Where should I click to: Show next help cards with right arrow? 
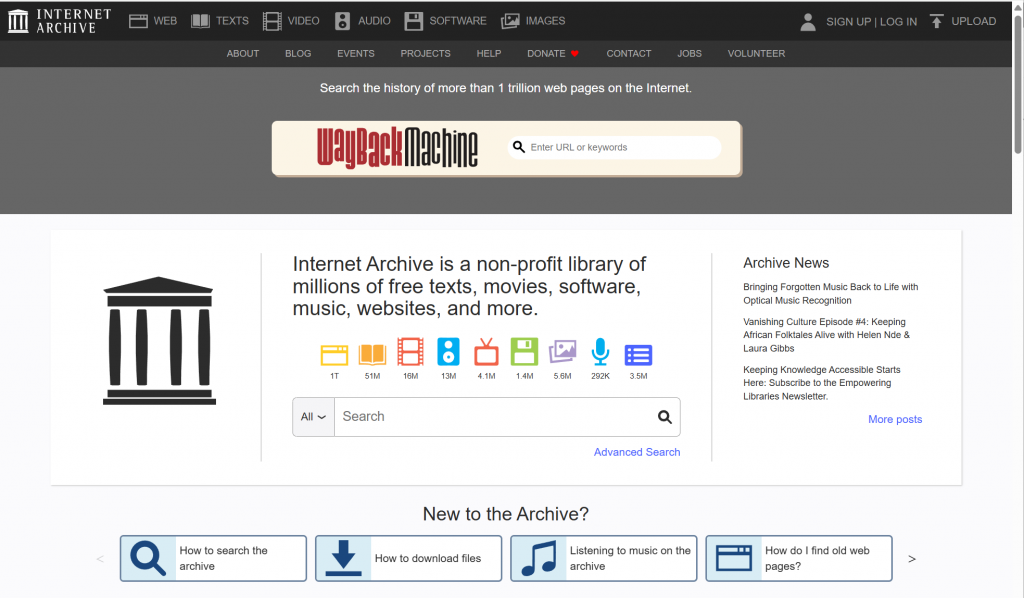[x=912, y=559]
